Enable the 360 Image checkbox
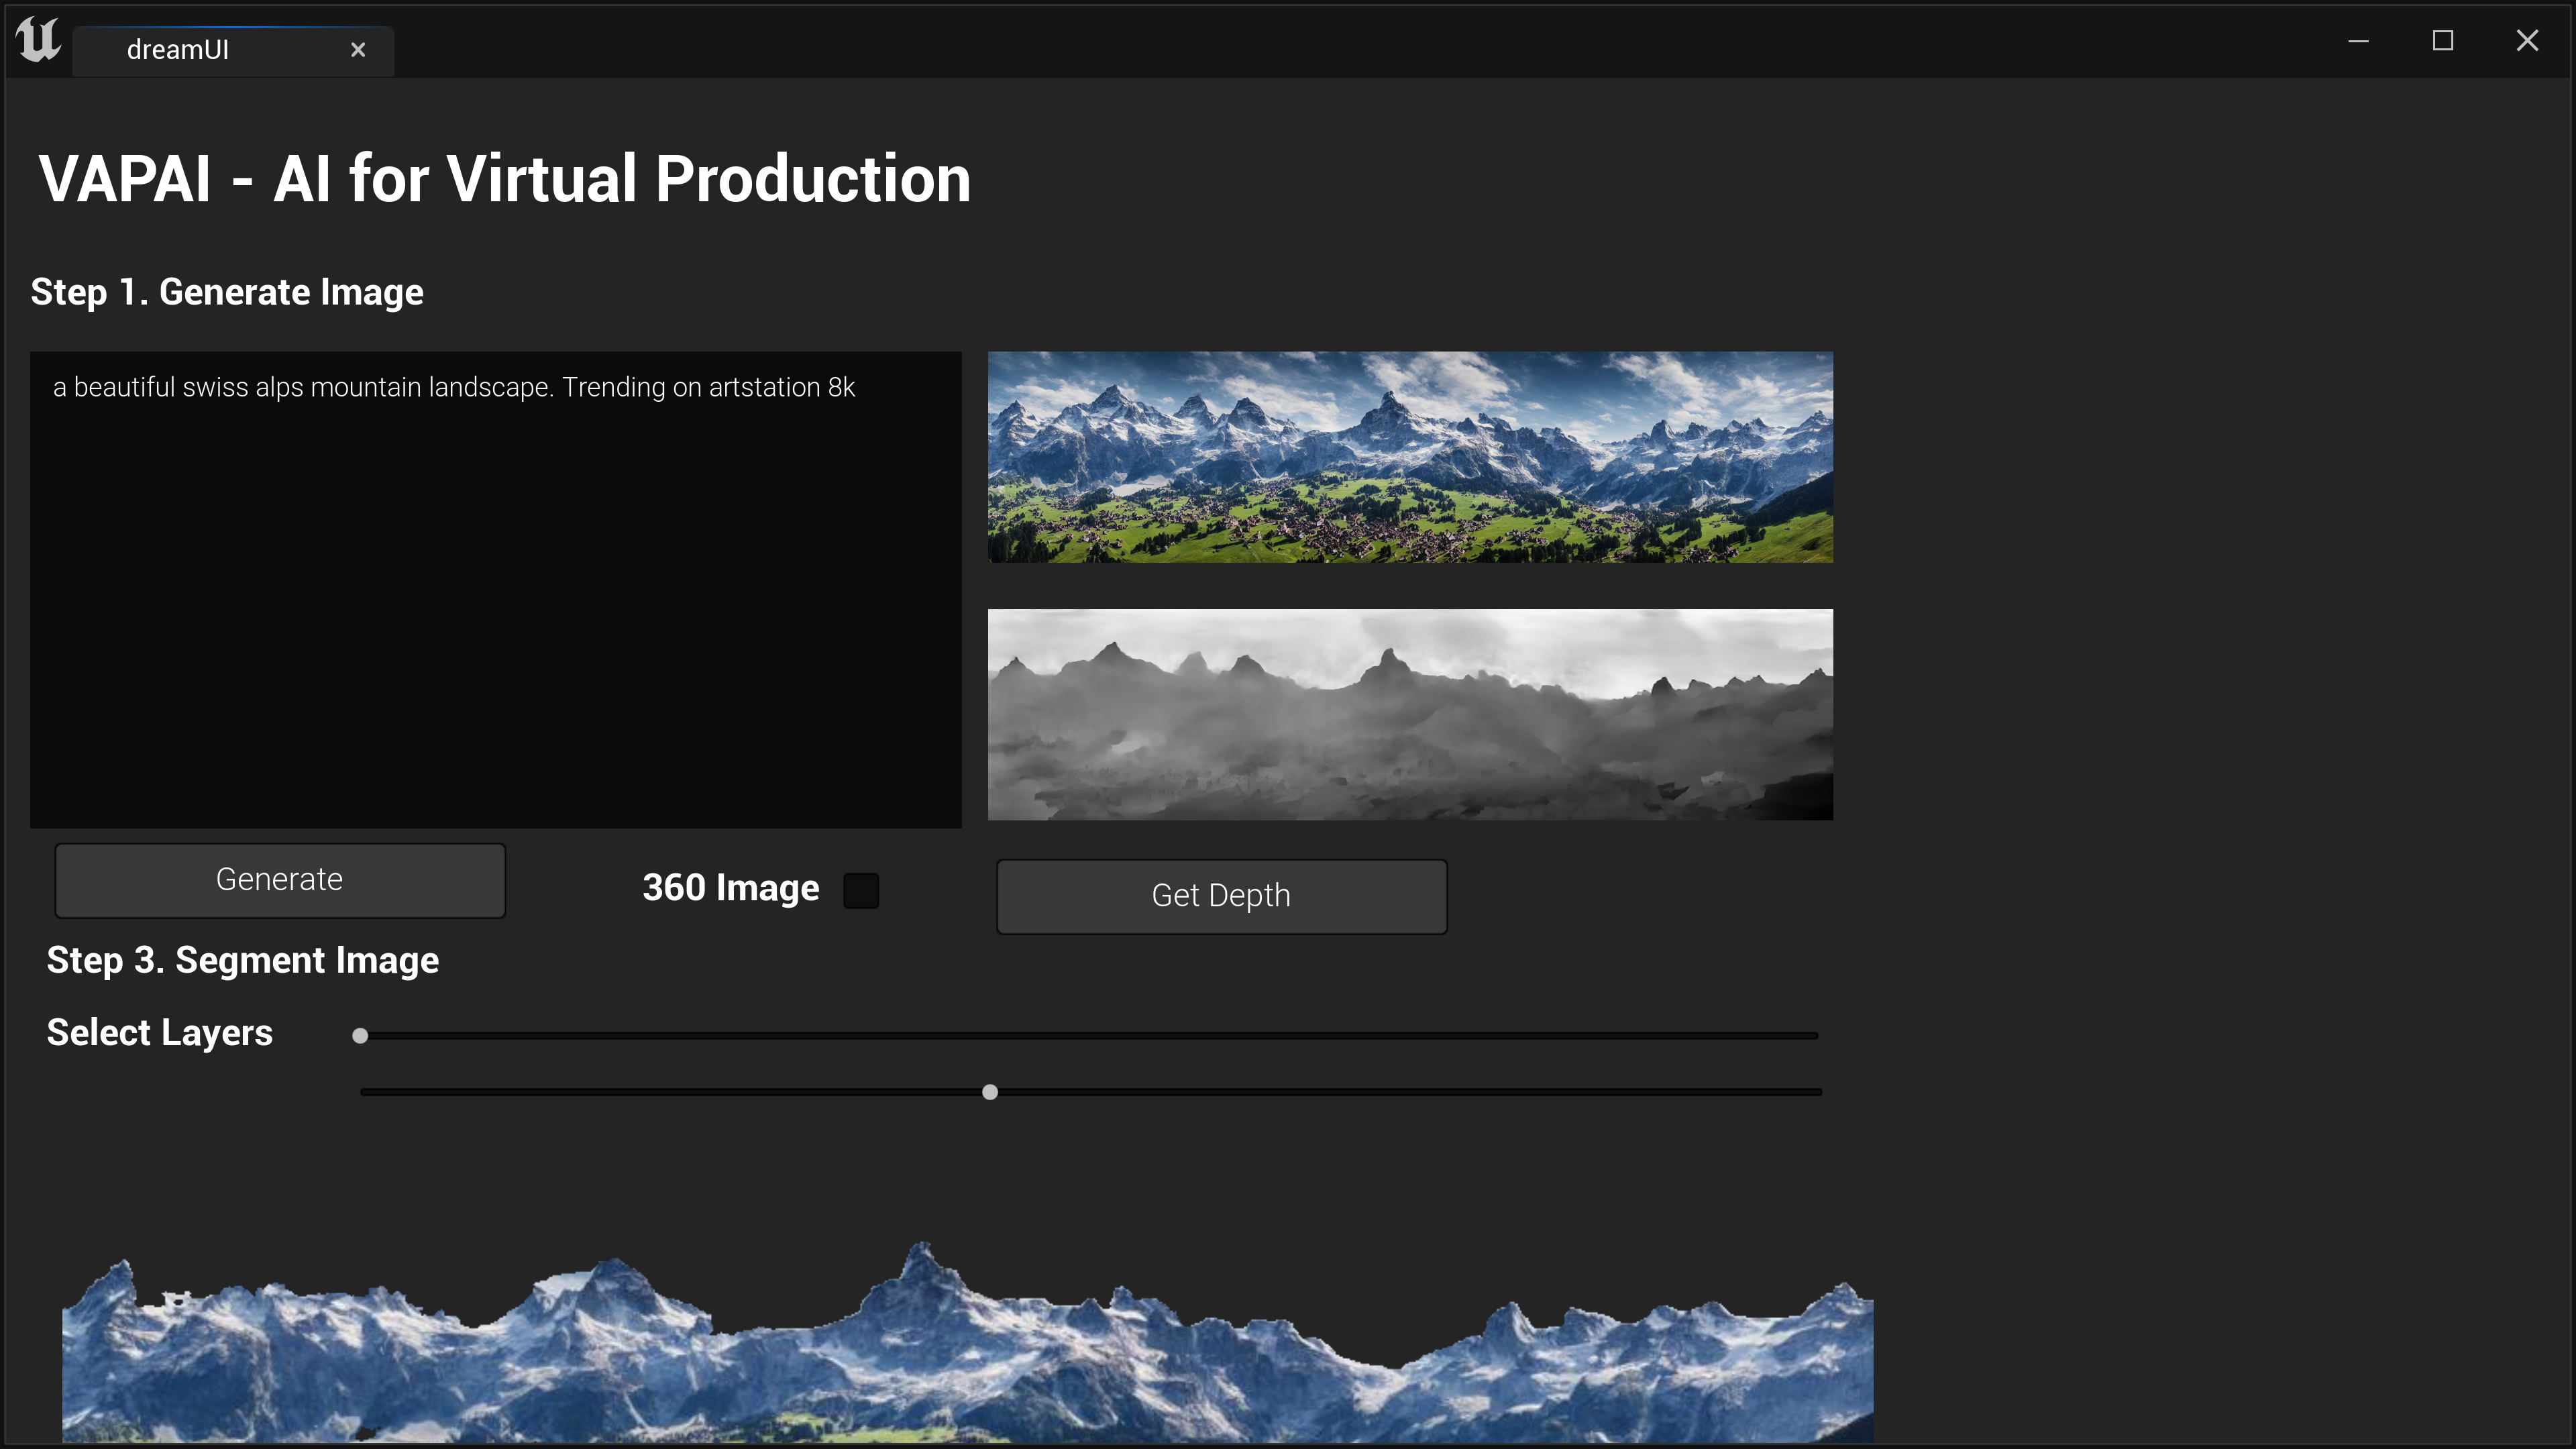The image size is (2576, 1449). [x=861, y=890]
